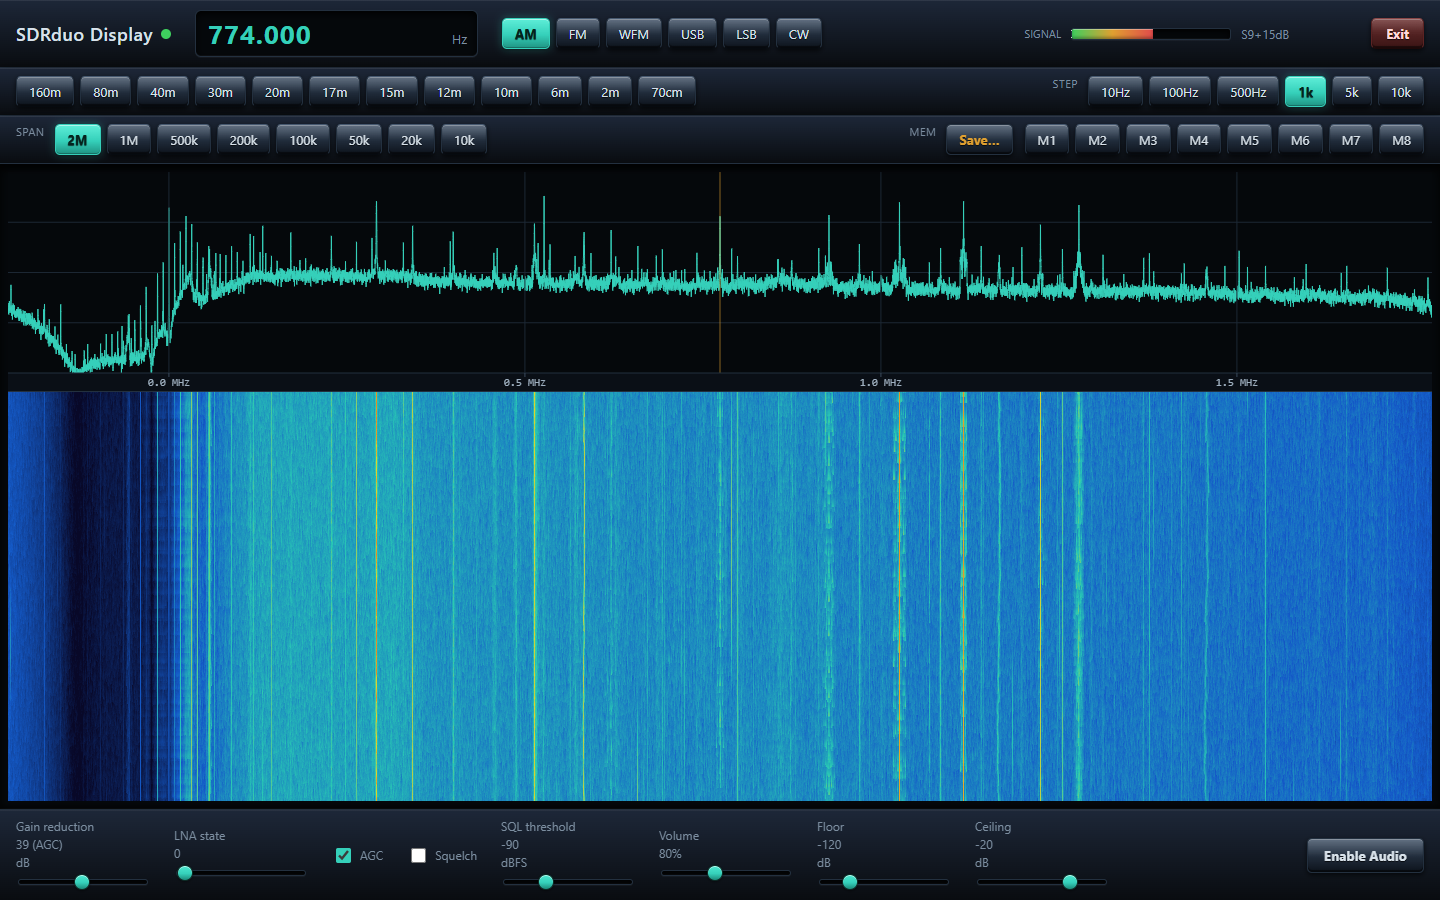Switch to FM mode
This screenshot has height=900, width=1440.
(578, 34)
